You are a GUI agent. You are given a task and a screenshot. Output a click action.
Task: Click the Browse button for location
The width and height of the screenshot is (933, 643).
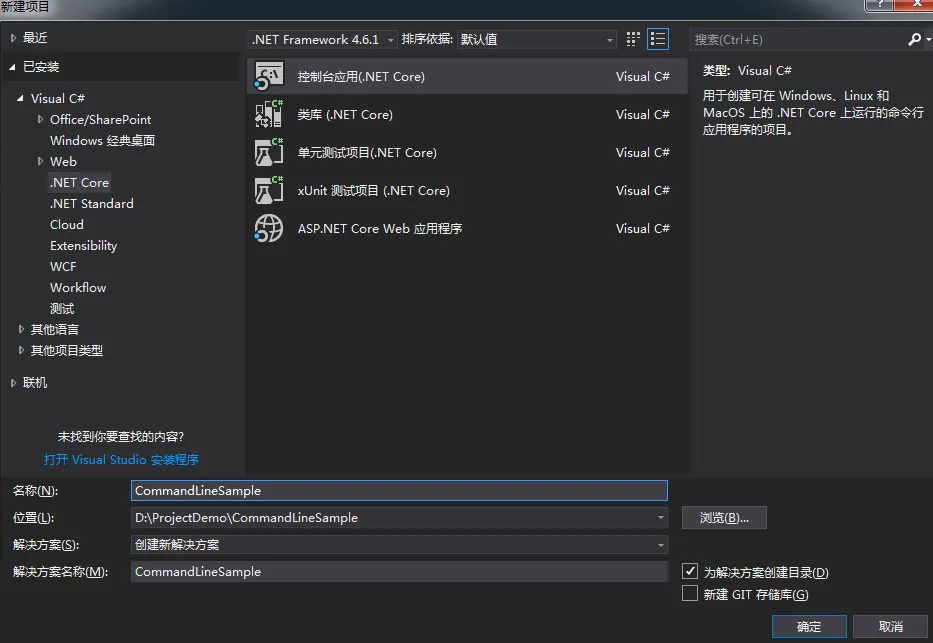(724, 518)
